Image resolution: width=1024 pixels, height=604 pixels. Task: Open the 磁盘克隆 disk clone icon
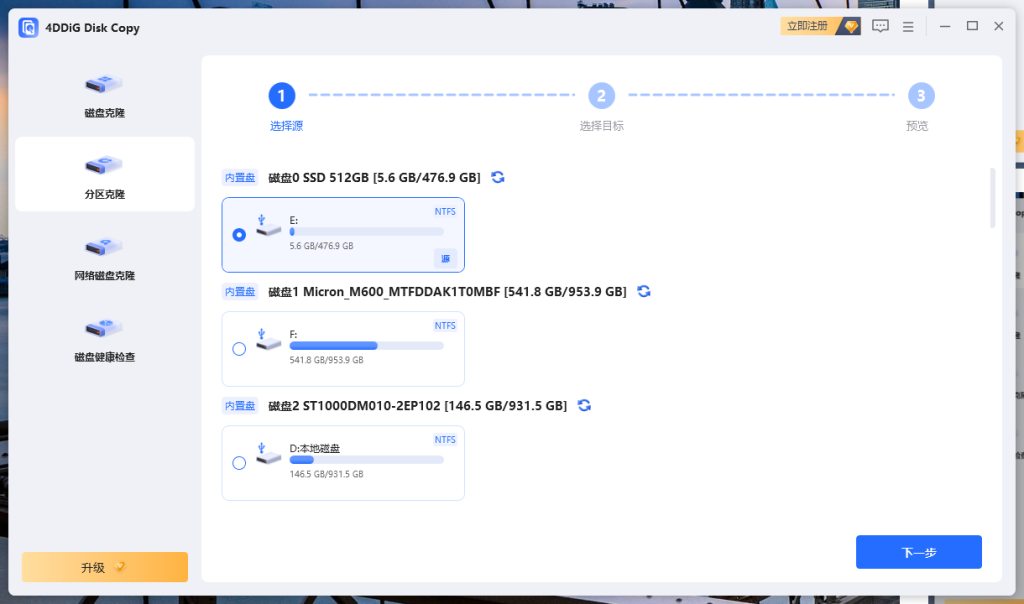point(104,84)
